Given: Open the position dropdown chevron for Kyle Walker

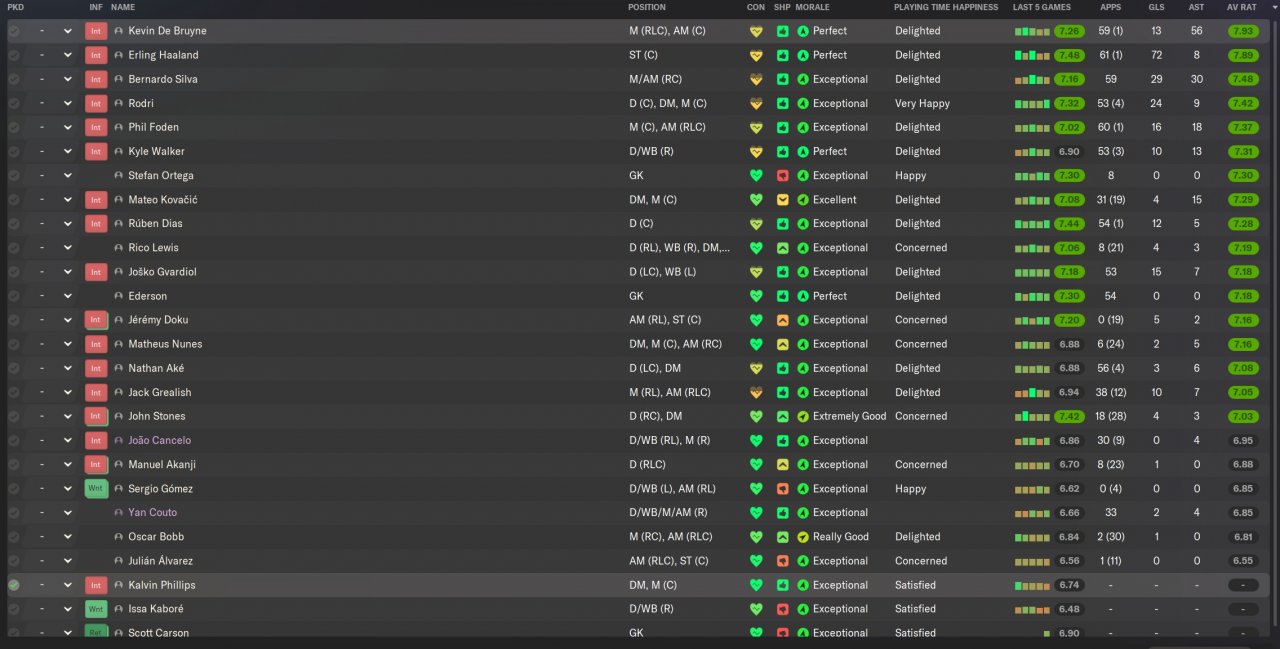Looking at the screenshot, I should (68, 152).
